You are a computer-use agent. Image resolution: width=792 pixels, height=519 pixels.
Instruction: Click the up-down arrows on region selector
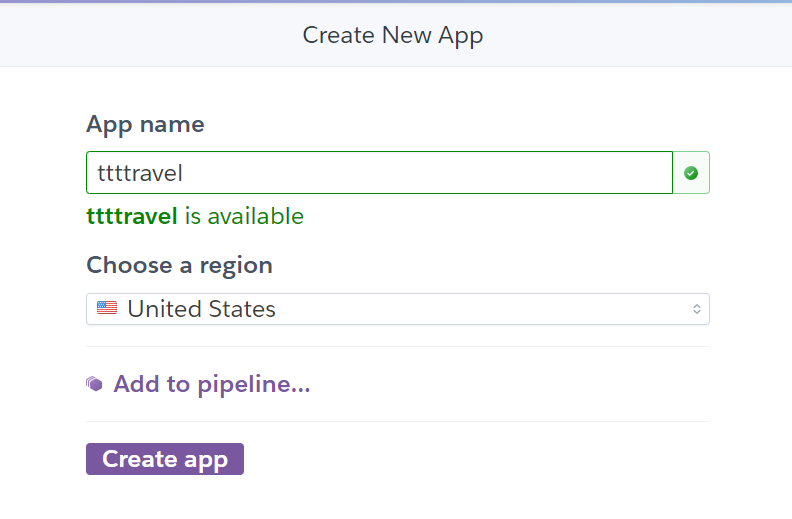[x=697, y=309]
